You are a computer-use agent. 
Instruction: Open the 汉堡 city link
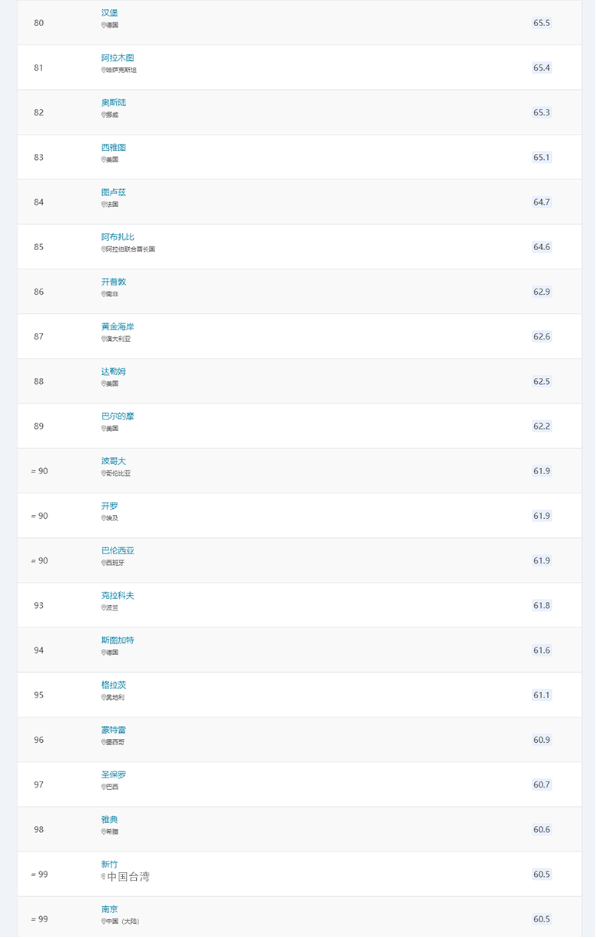110,13
